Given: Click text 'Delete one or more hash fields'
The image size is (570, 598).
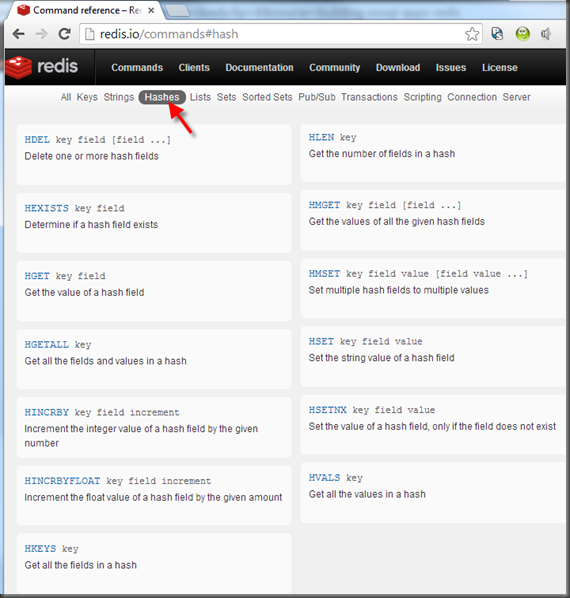Looking at the screenshot, I should (x=92, y=156).
